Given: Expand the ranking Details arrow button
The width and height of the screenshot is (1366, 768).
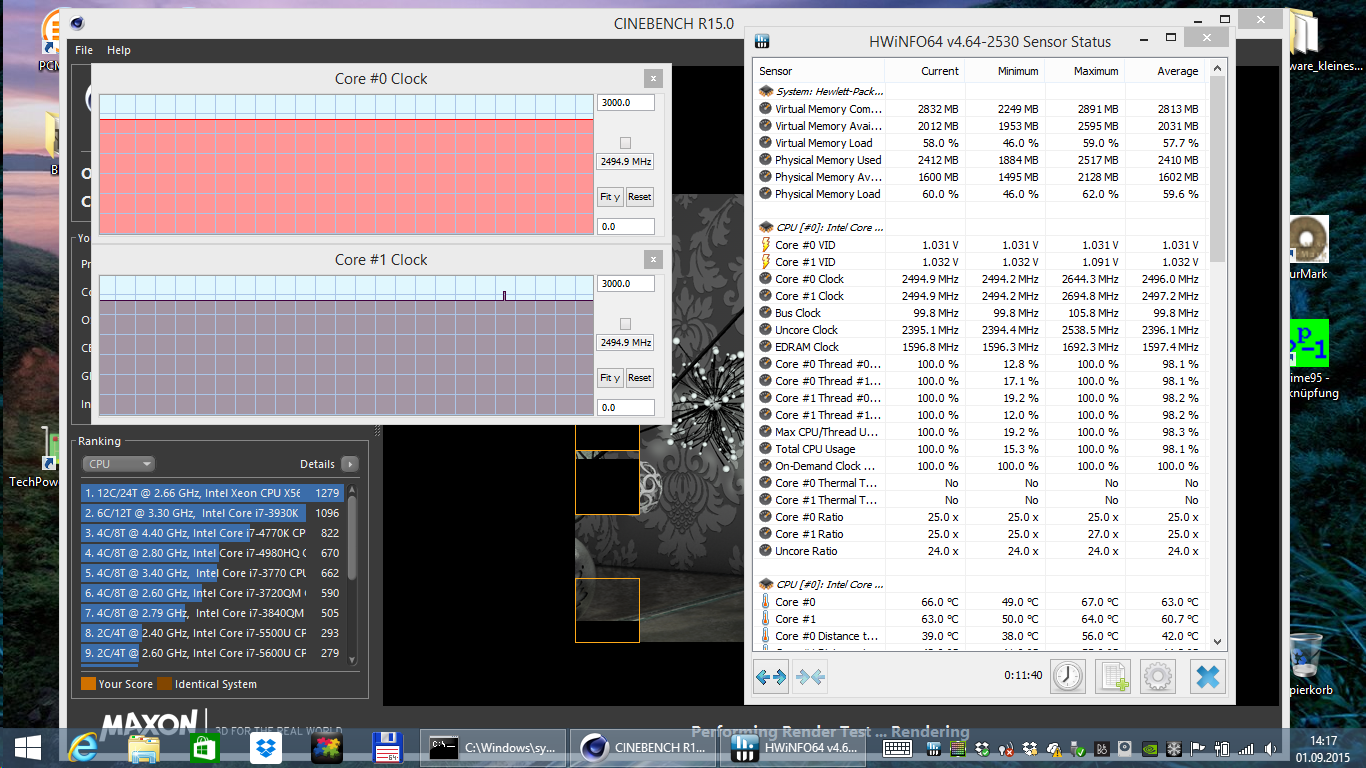Looking at the screenshot, I should coord(349,464).
